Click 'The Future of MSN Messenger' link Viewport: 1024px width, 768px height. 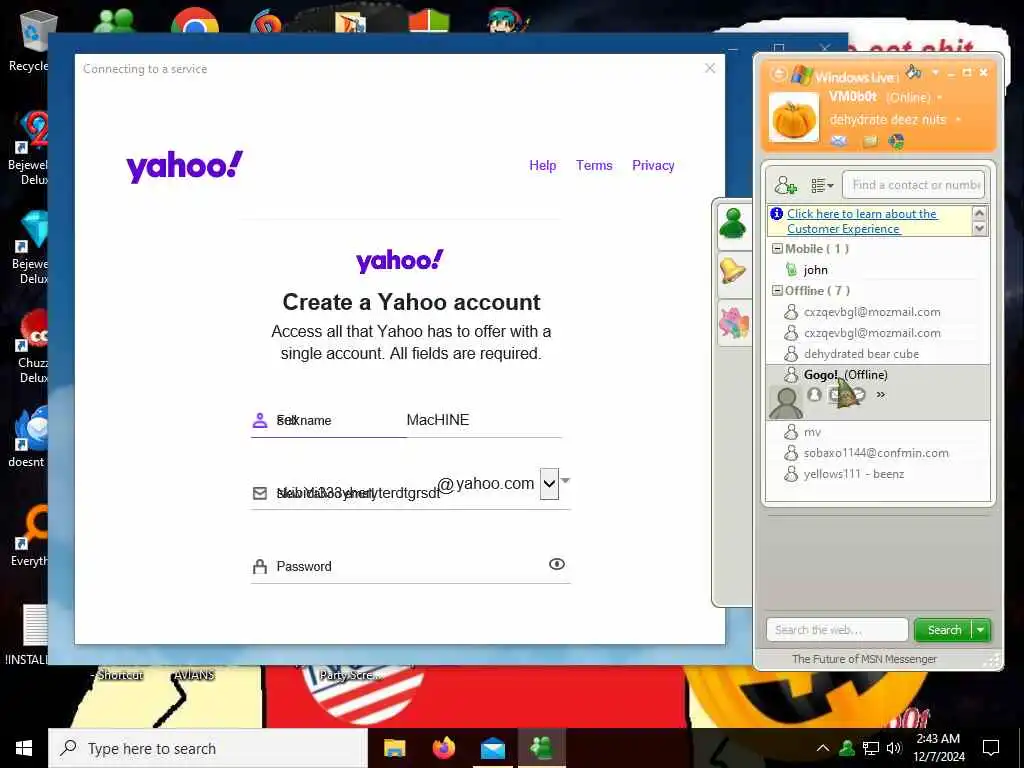coord(864,659)
